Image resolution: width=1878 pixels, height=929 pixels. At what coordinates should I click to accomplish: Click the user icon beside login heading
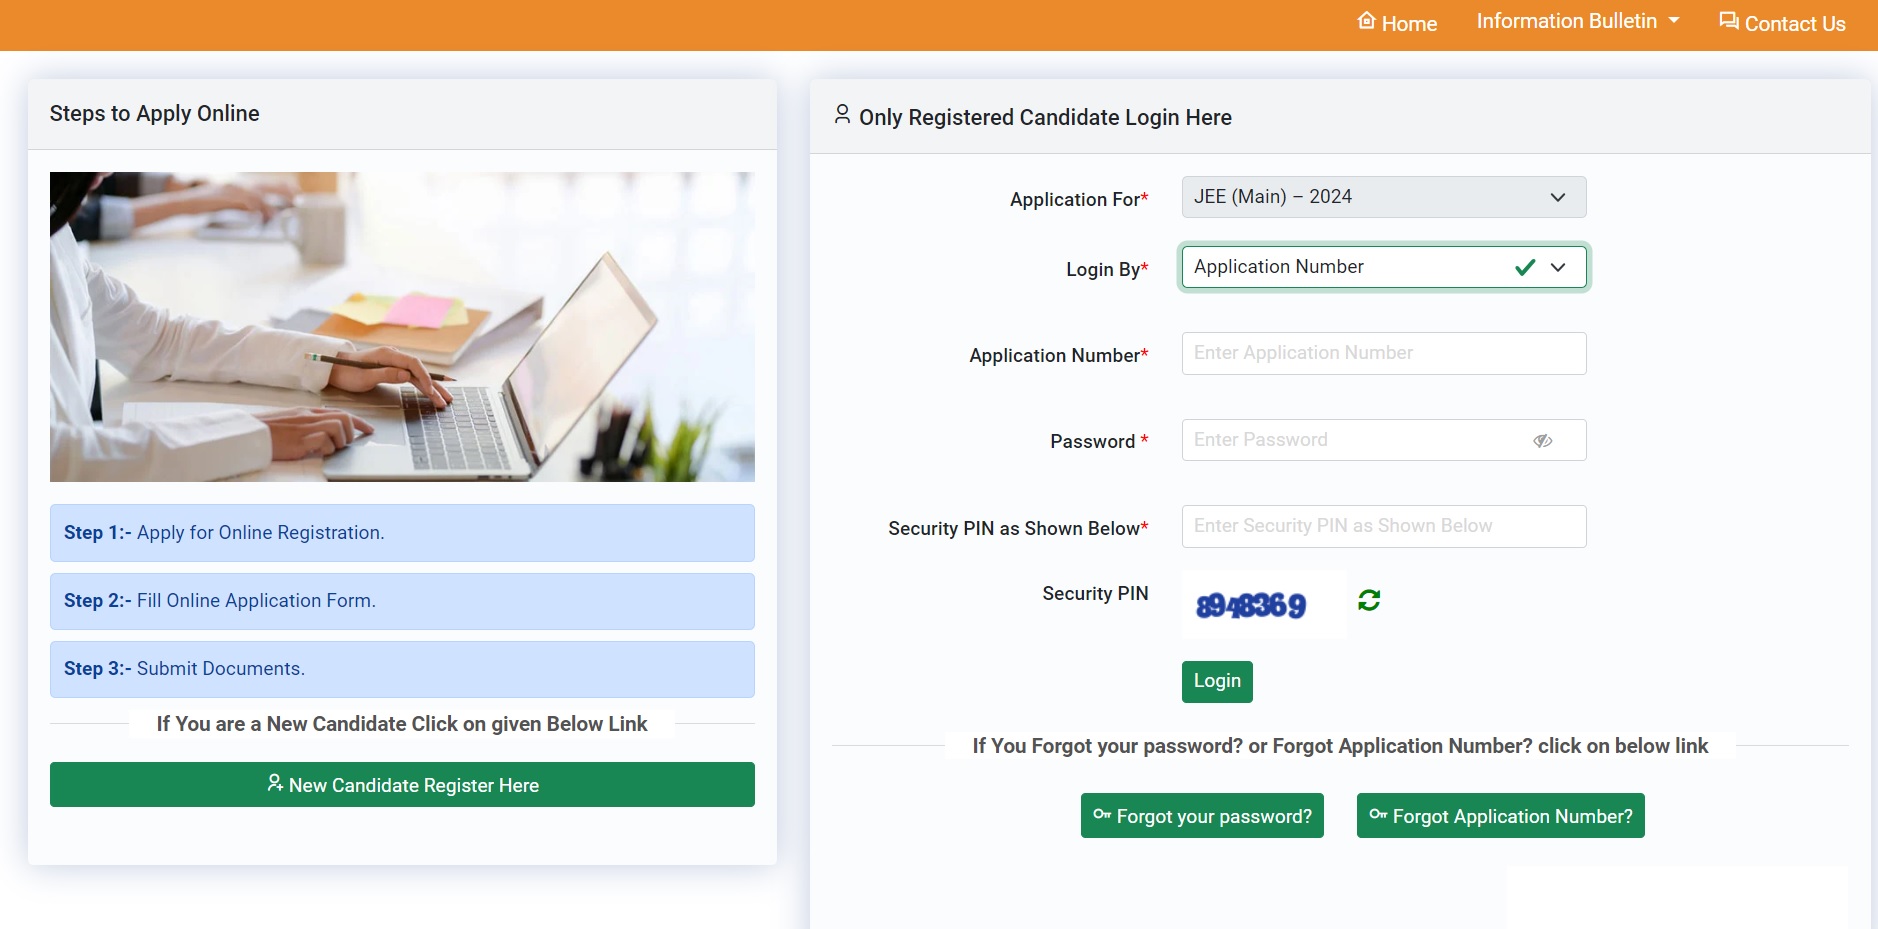click(842, 115)
